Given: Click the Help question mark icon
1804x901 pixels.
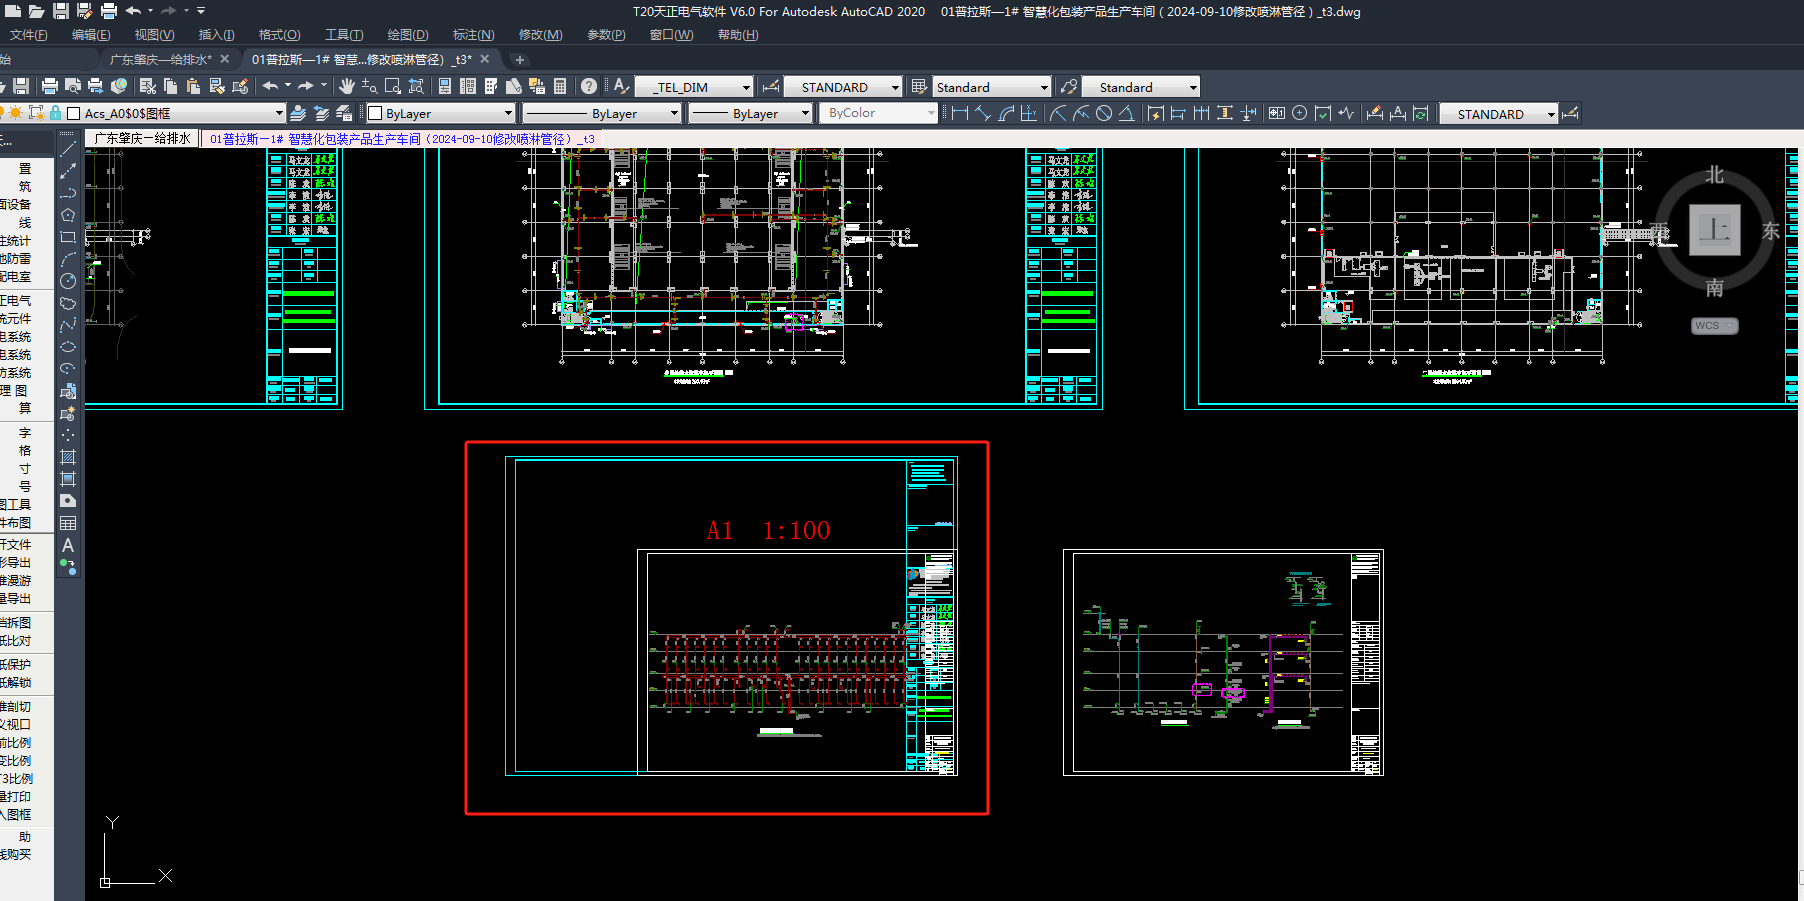Looking at the screenshot, I should tap(589, 86).
